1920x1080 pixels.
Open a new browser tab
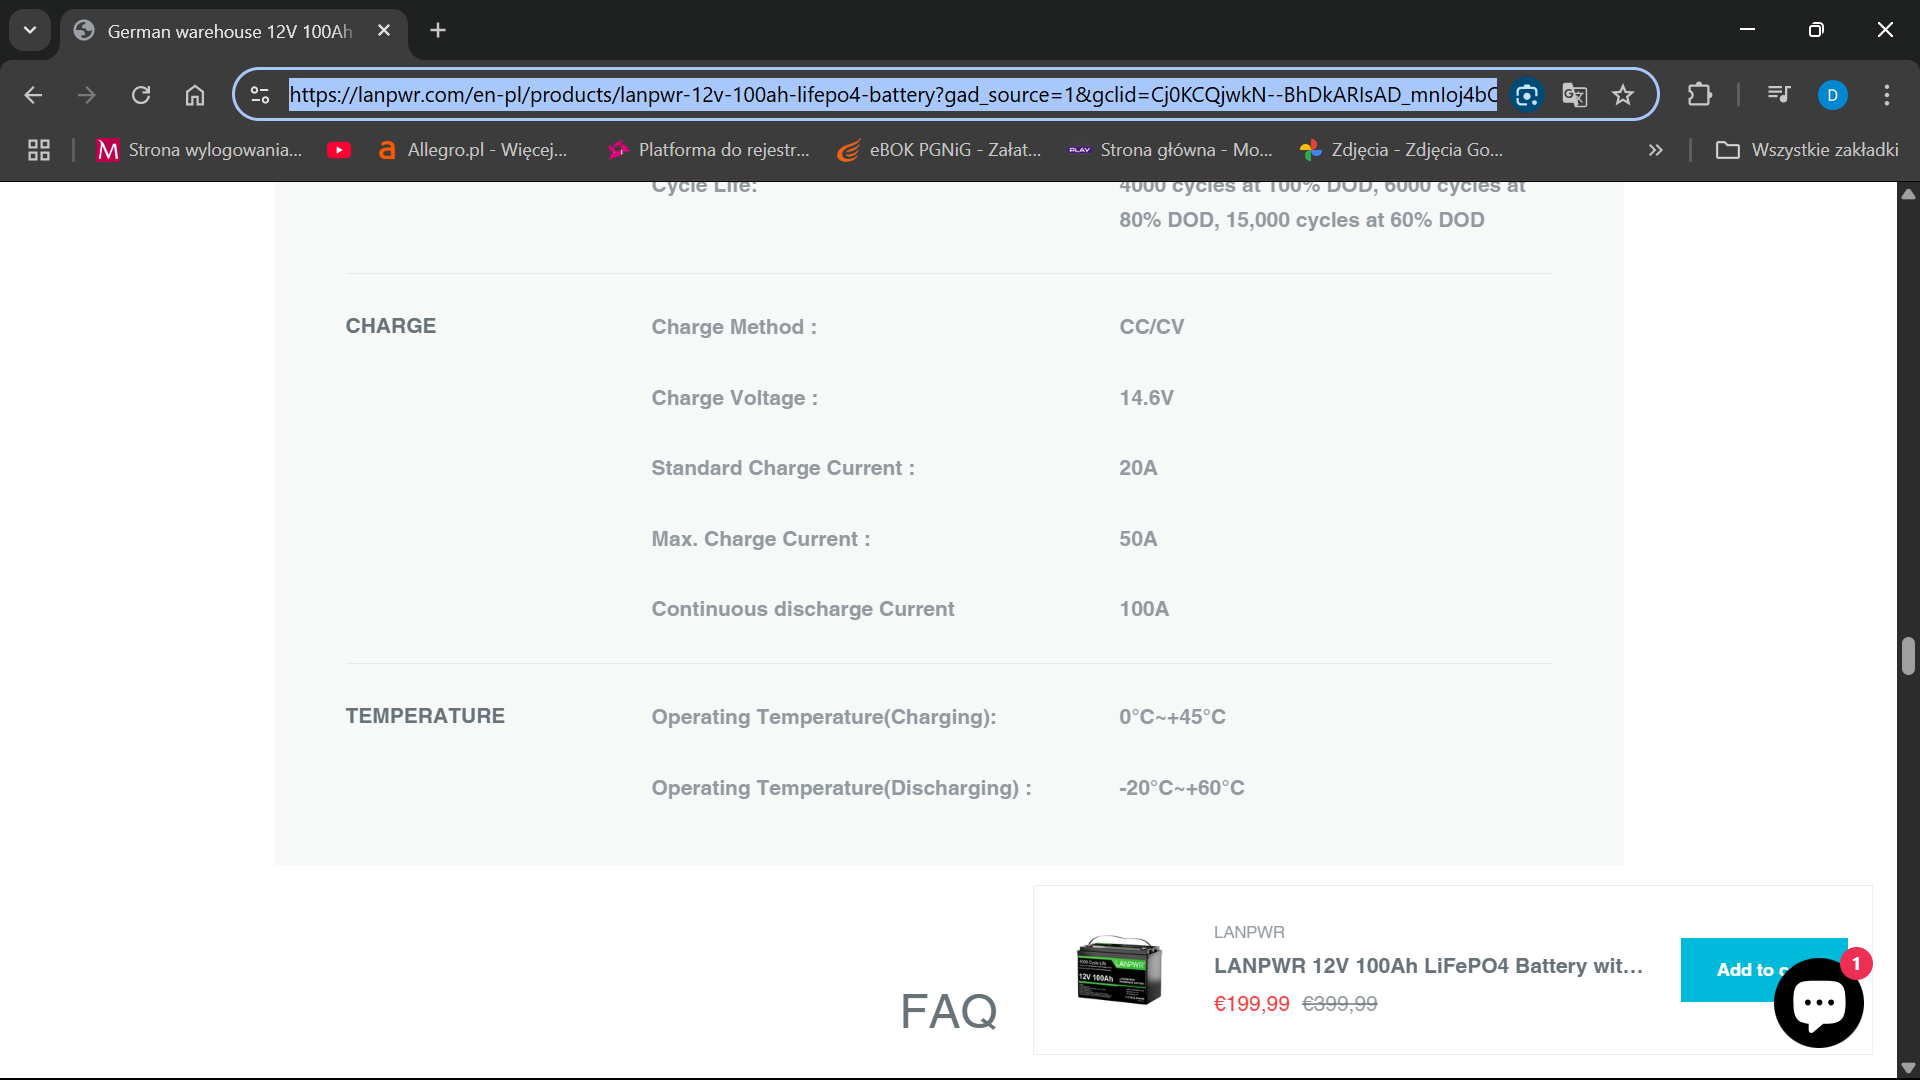[x=438, y=30]
